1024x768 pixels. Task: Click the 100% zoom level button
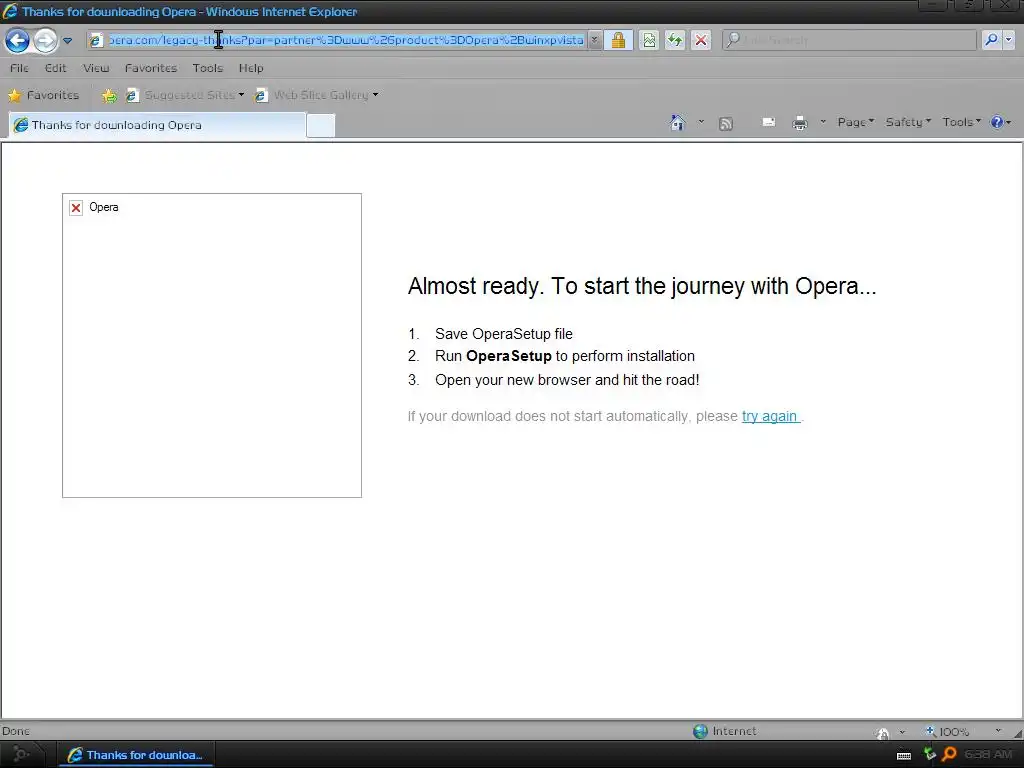948,731
